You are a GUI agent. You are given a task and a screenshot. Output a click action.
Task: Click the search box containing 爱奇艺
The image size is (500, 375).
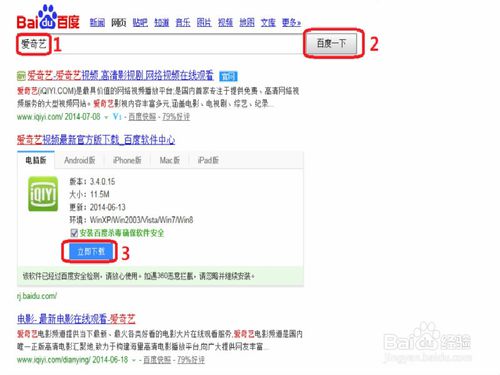[x=160, y=44]
